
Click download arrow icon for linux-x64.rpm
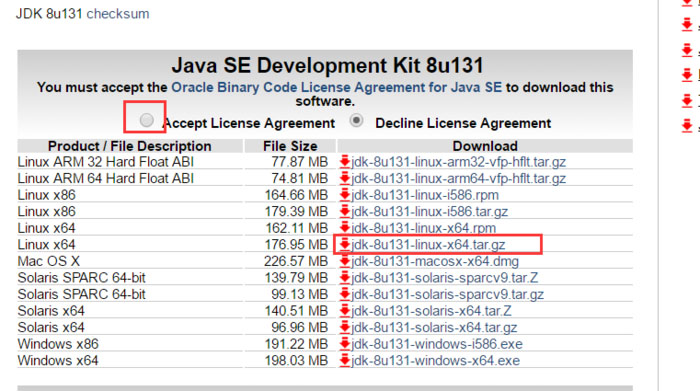tap(345, 228)
